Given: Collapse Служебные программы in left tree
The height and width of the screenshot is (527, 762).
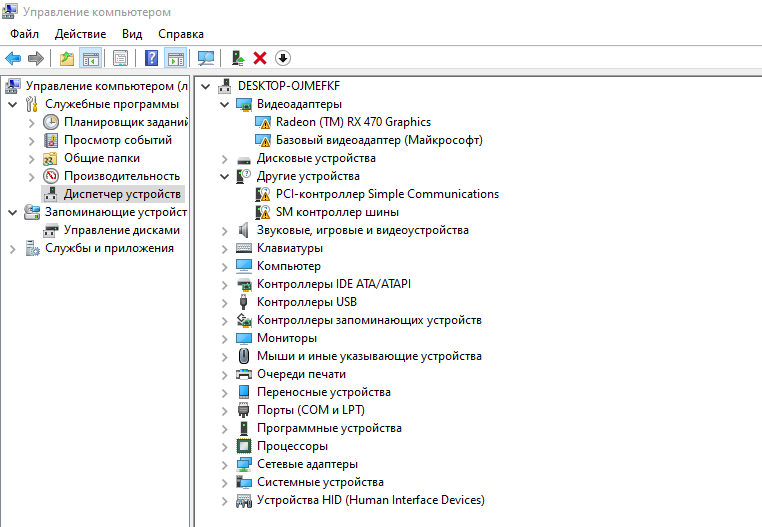Looking at the screenshot, I should [13, 105].
